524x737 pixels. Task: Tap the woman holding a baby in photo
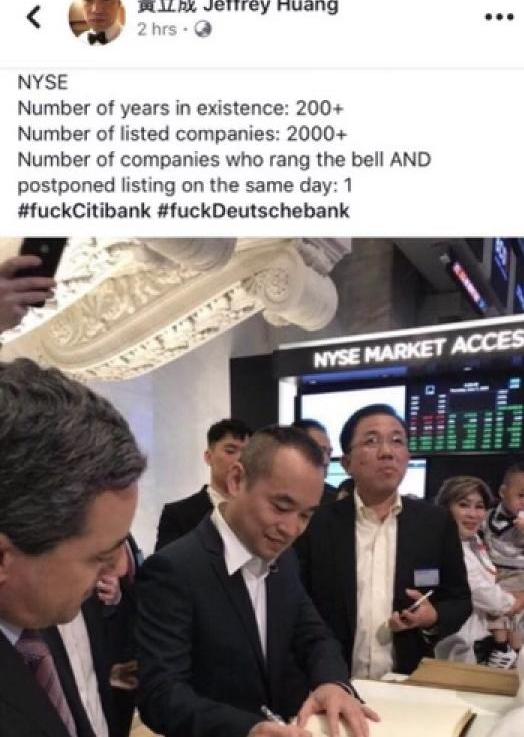pyautogui.click(x=477, y=564)
